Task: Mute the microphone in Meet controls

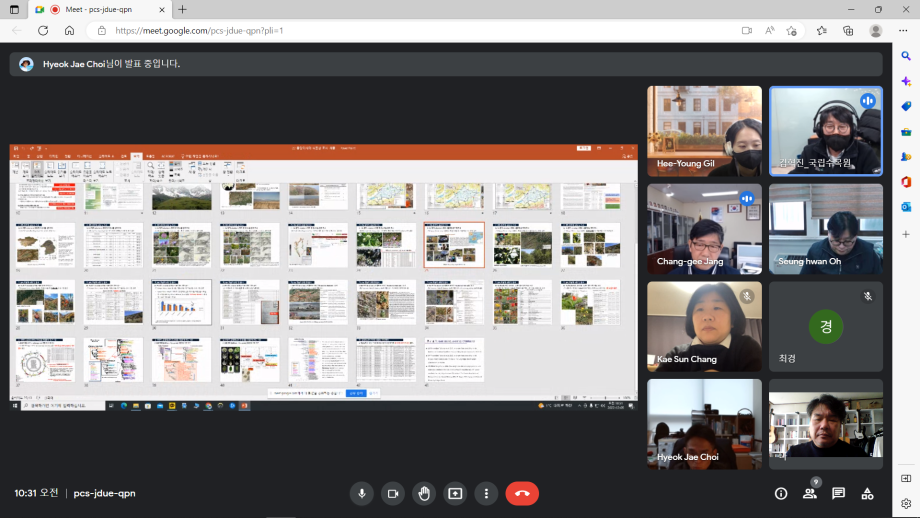Action: tap(362, 493)
